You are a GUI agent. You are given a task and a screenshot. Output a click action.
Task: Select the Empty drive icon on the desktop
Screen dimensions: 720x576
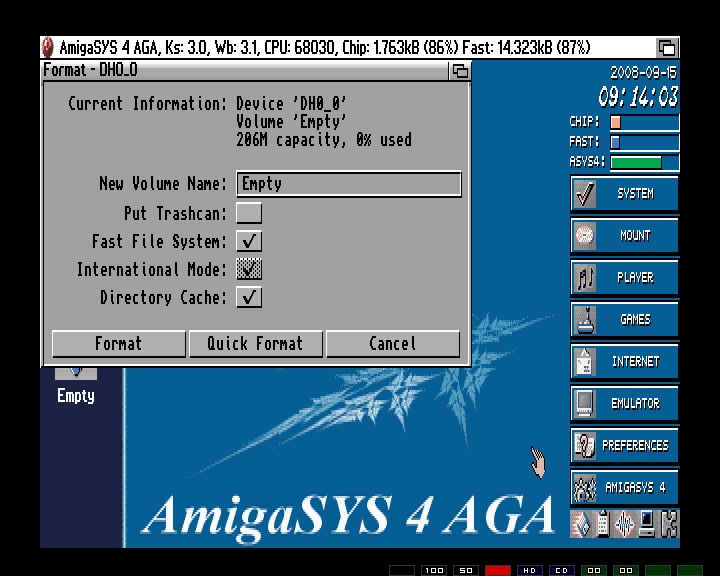tap(76, 387)
